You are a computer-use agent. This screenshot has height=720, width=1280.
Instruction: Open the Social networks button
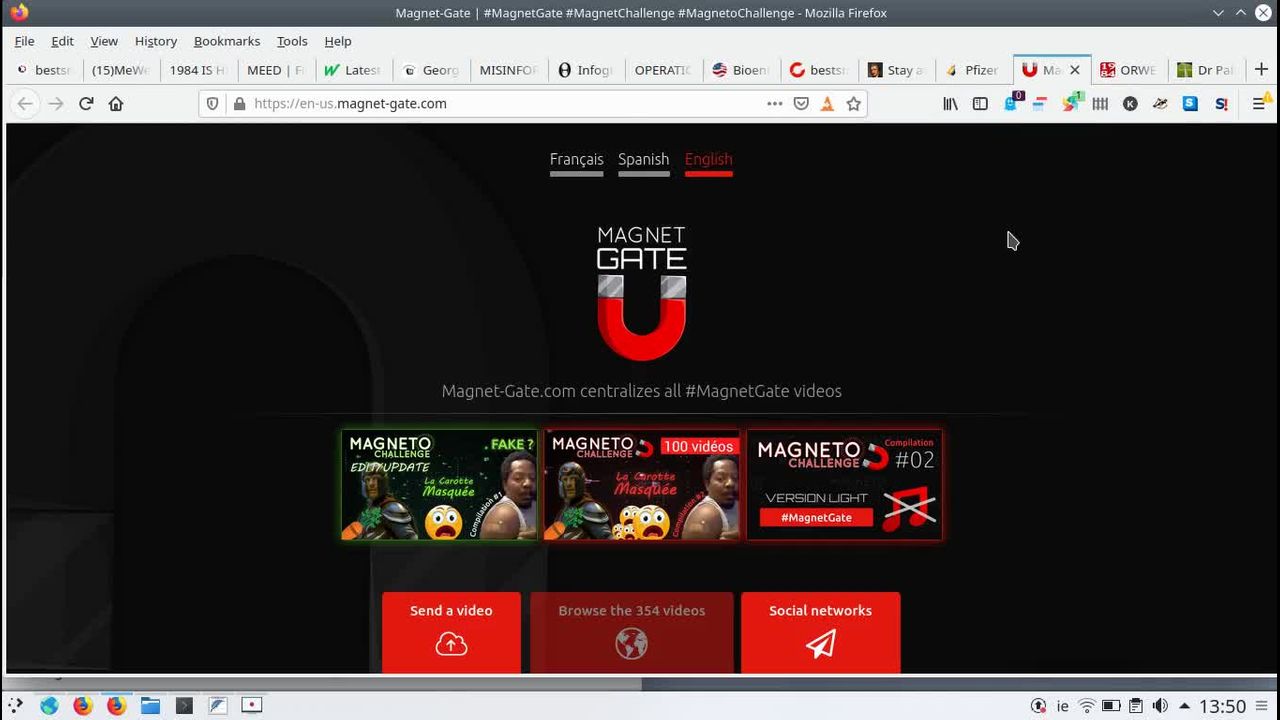(x=820, y=631)
